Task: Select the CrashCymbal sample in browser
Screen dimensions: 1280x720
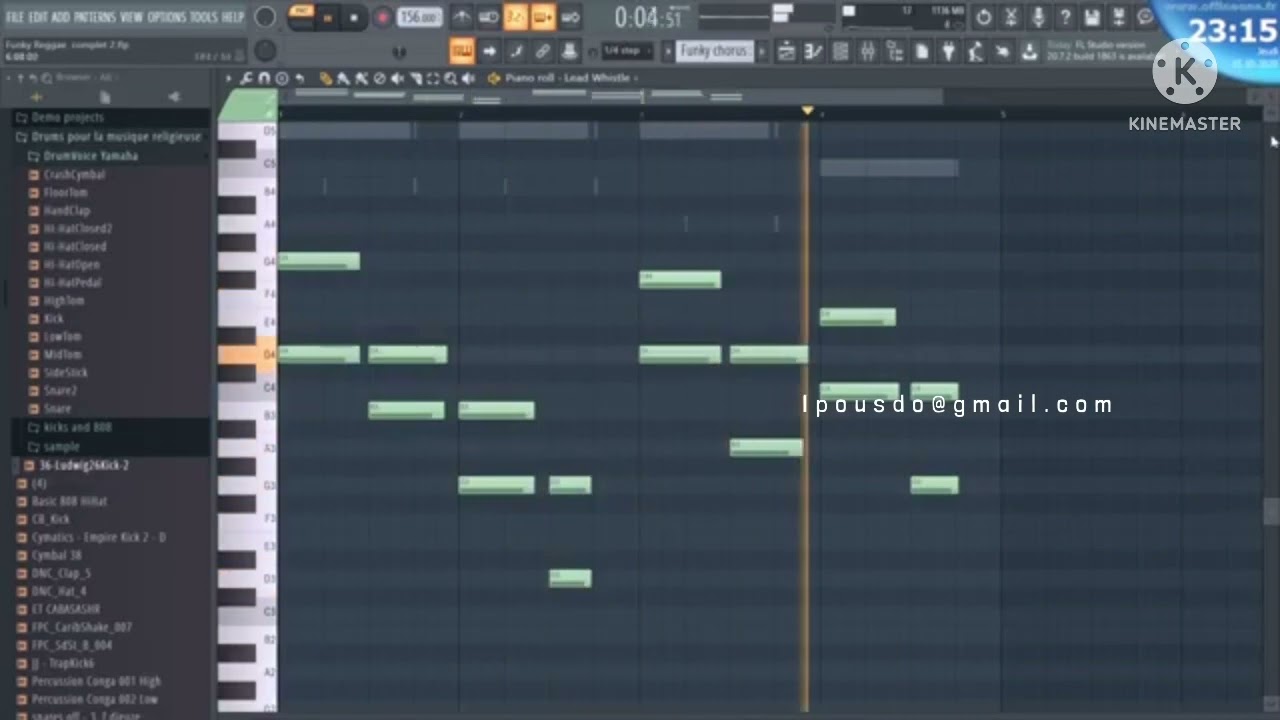Action: tap(73, 174)
